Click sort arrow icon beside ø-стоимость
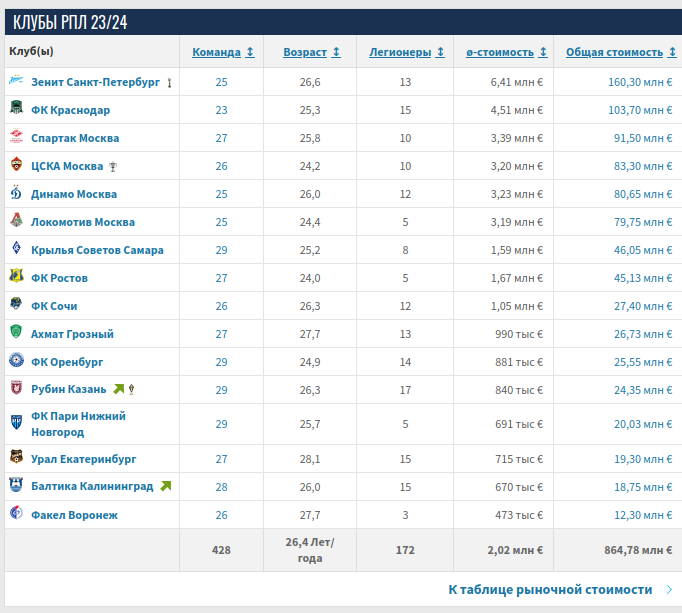682x613 pixels. click(543, 52)
